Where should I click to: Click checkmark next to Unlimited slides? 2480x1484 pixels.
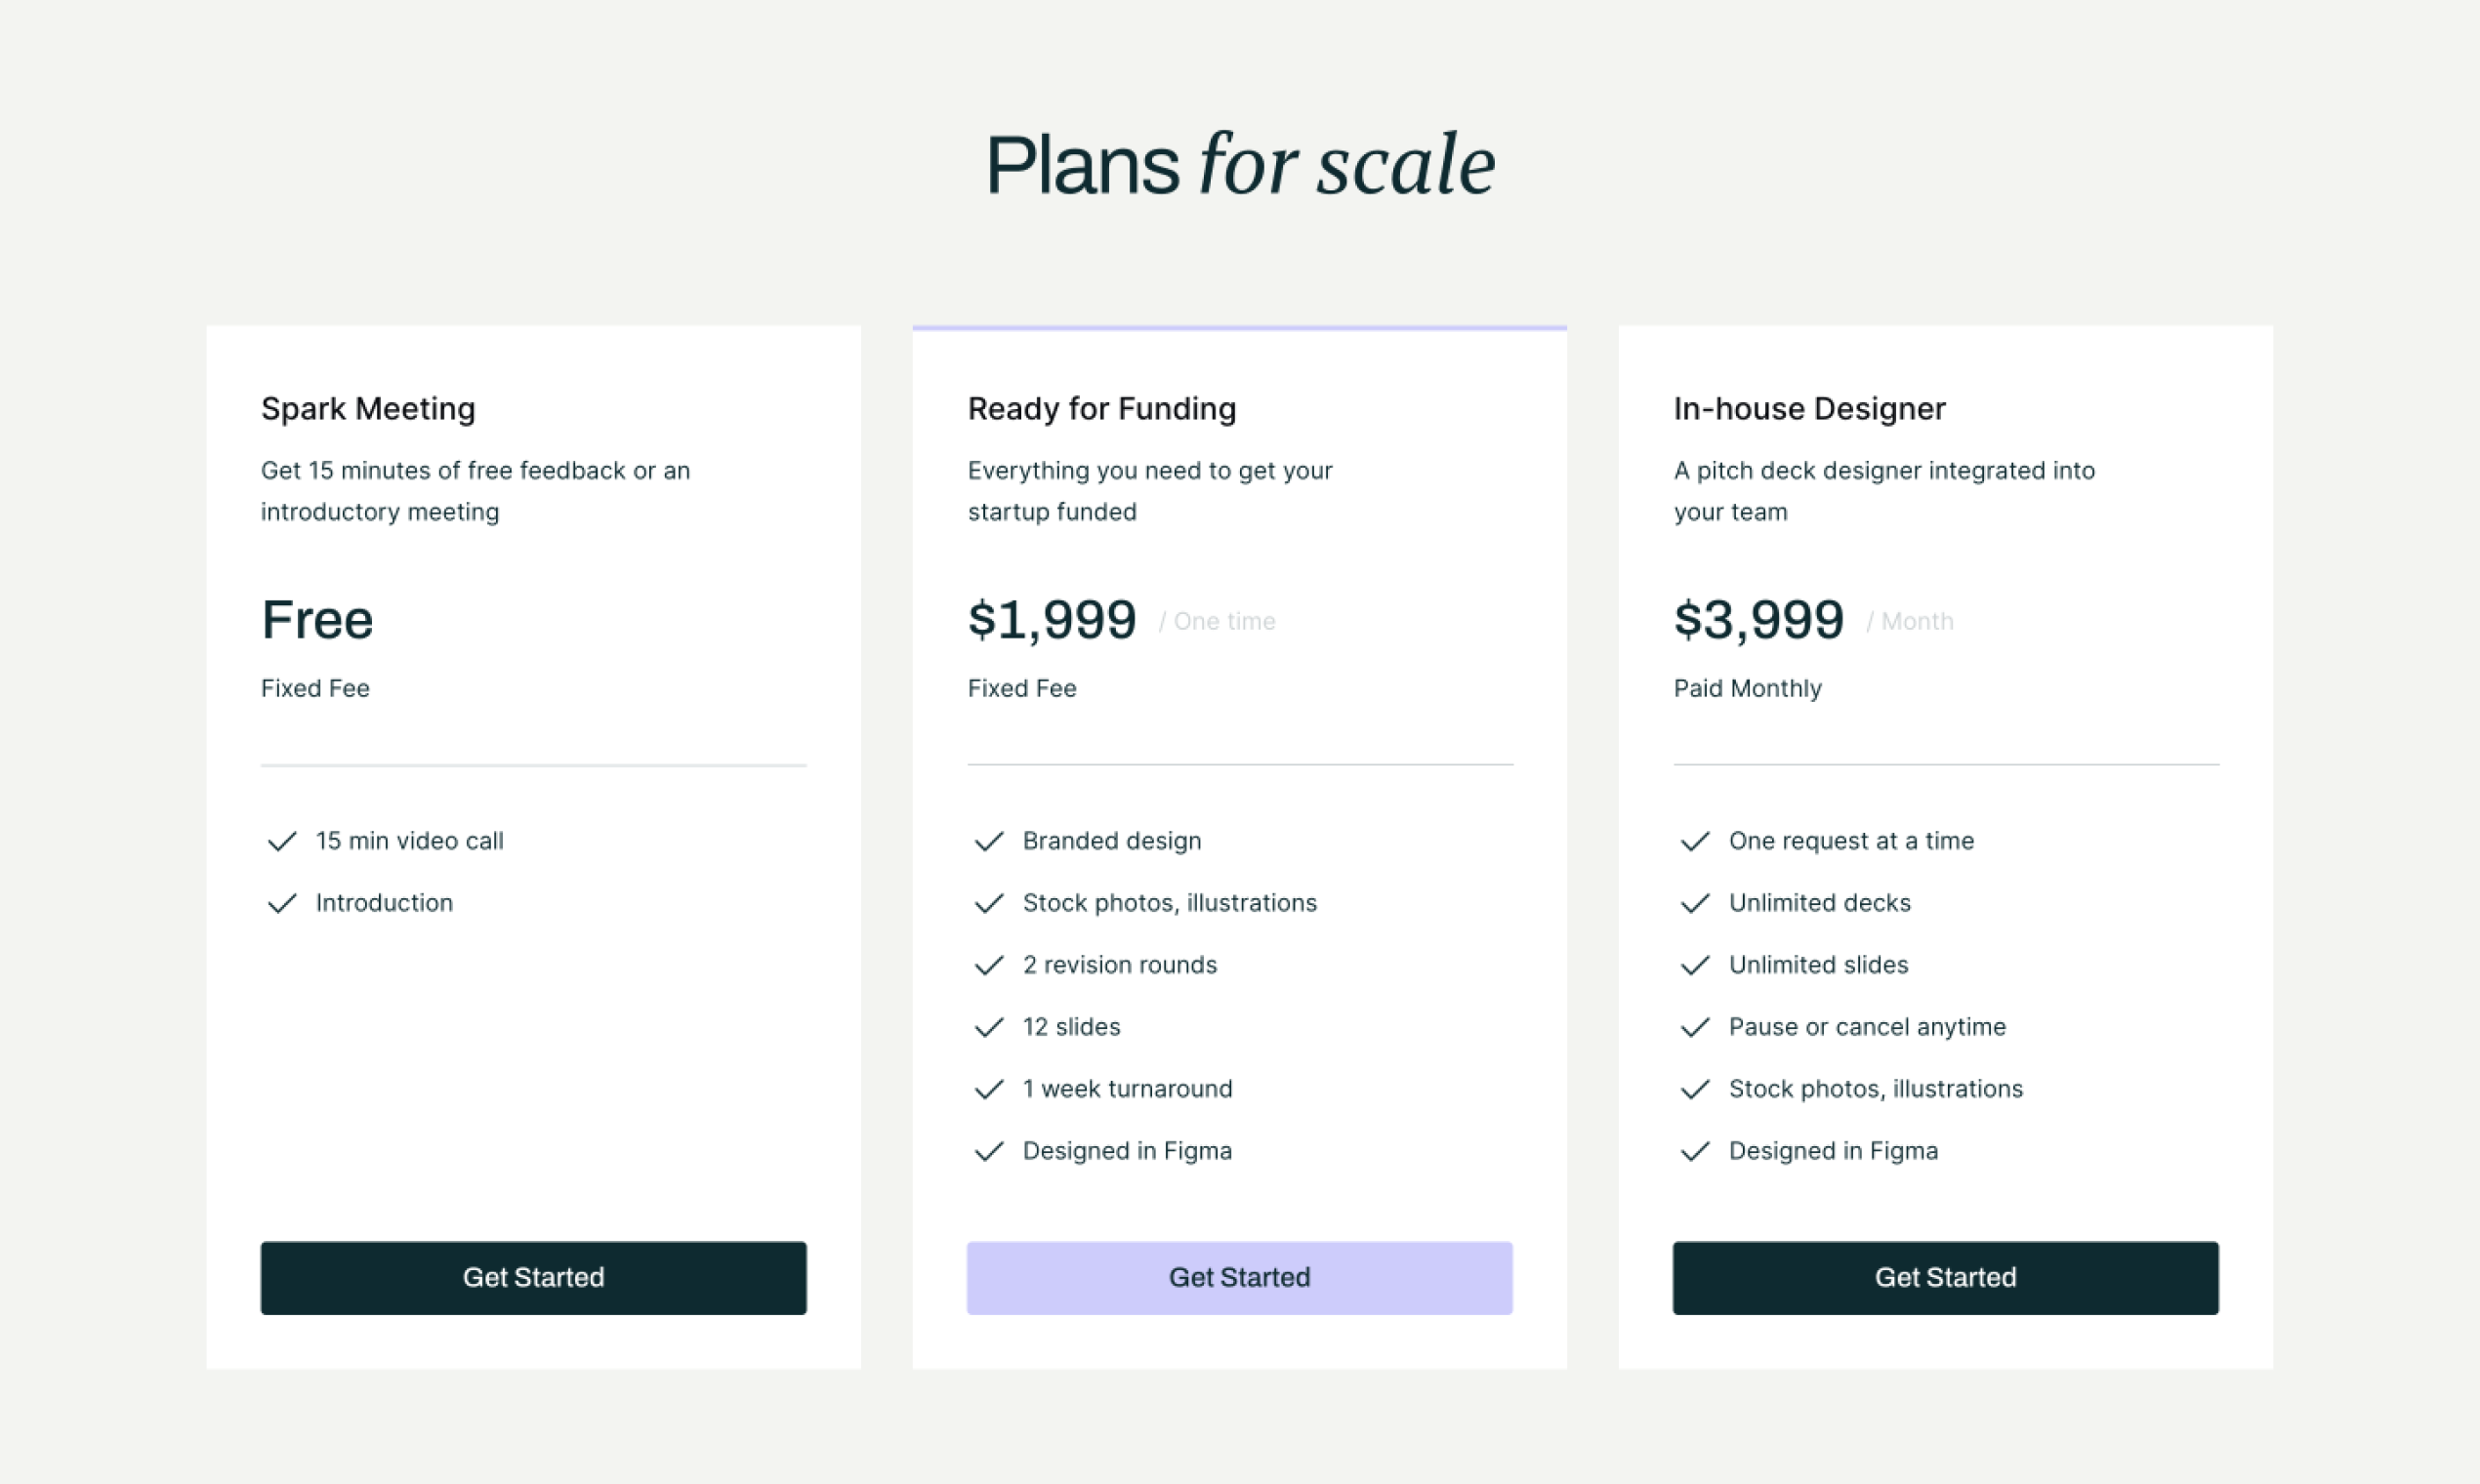[x=1694, y=965]
